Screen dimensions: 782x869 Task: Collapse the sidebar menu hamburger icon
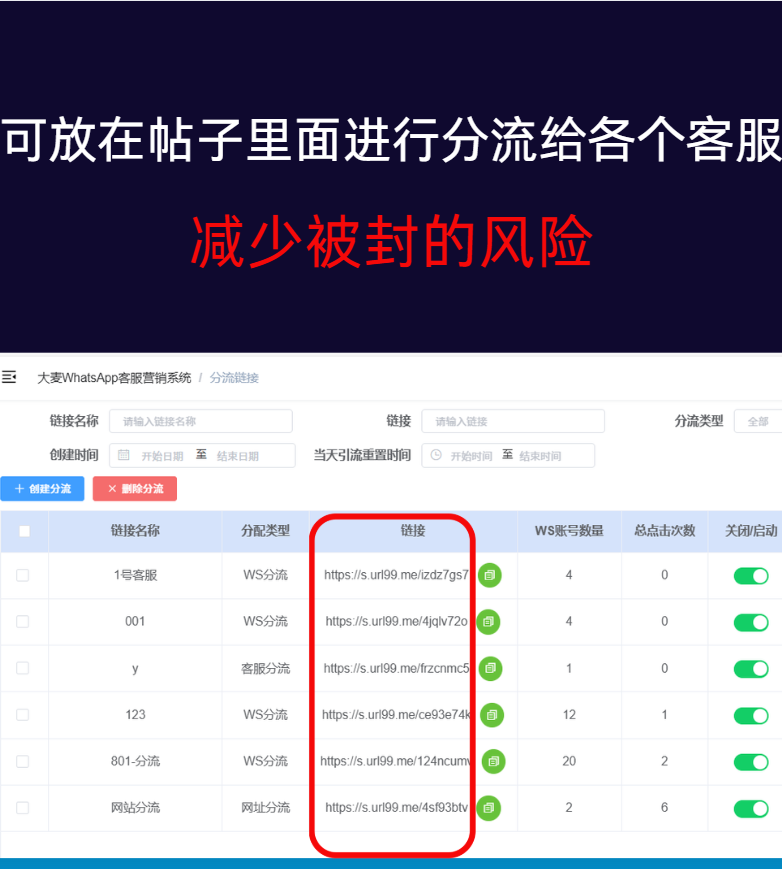point(9,377)
